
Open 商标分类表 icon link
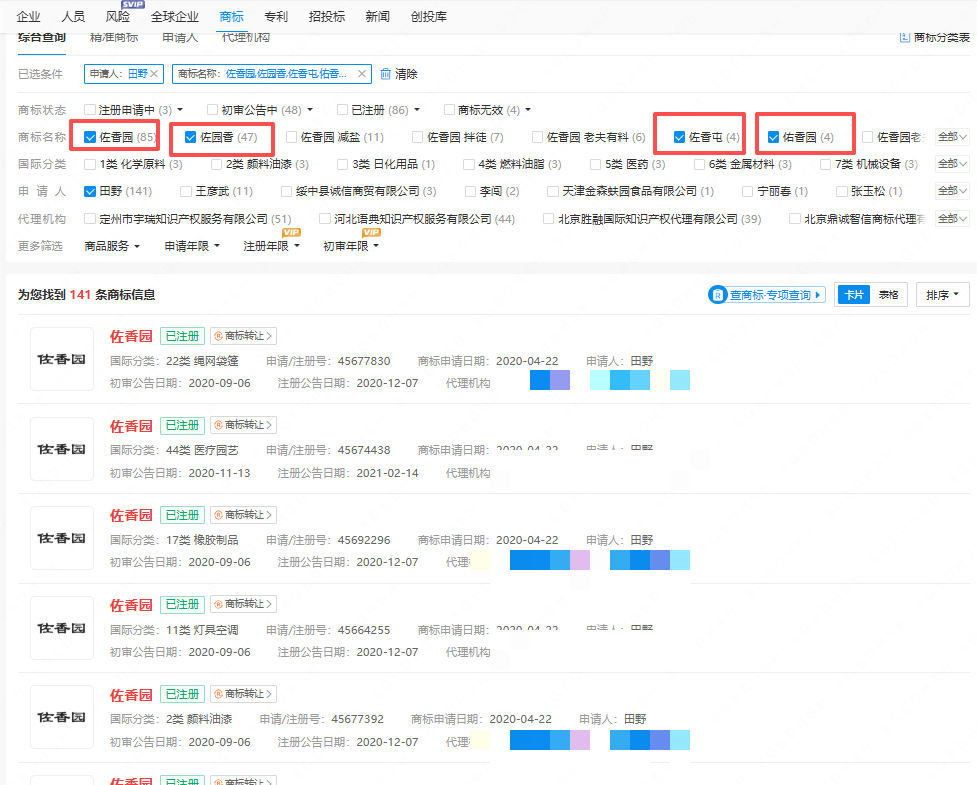(x=905, y=37)
